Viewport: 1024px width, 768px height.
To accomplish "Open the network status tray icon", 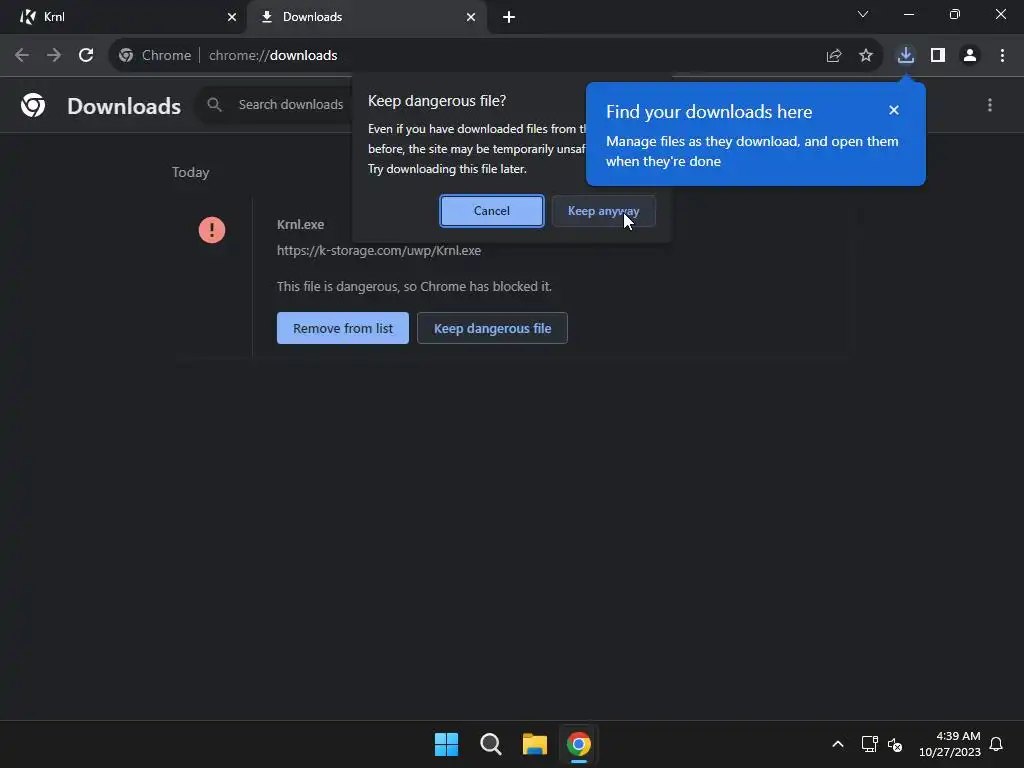I will point(869,744).
